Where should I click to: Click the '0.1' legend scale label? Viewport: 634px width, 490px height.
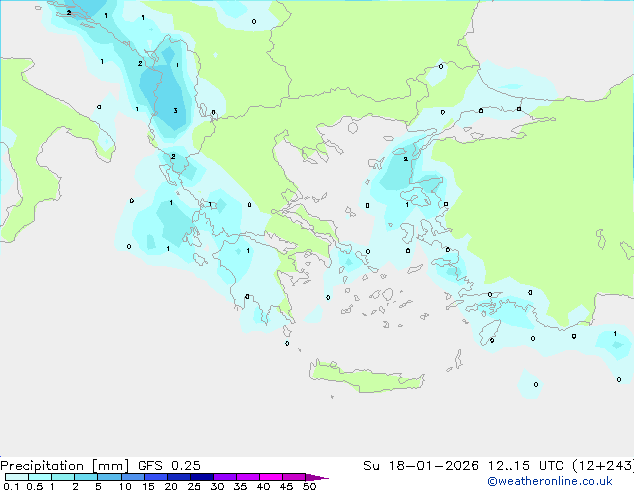11,486
